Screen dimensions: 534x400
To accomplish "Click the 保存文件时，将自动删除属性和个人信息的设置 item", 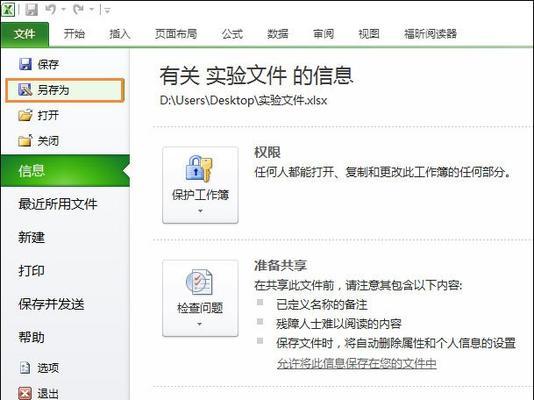I will 396,343.
